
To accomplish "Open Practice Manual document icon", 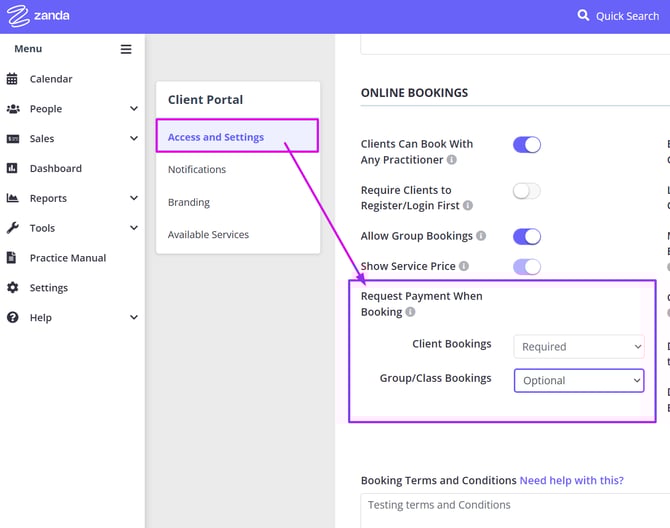I will (x=13, y=258).
